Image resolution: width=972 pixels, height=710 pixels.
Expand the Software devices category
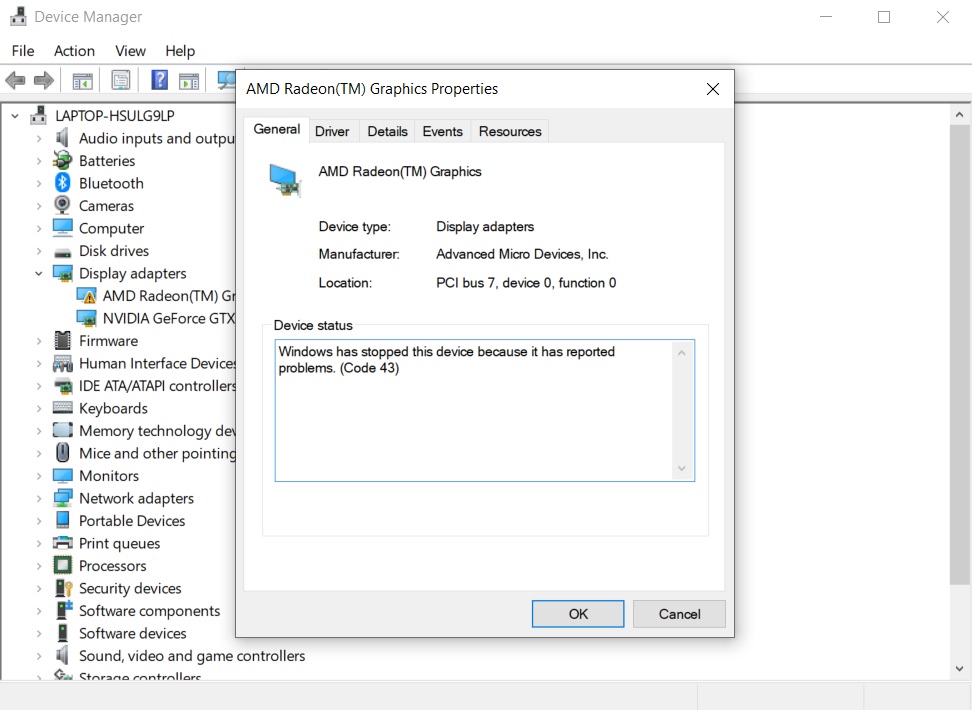coord(38,633)
